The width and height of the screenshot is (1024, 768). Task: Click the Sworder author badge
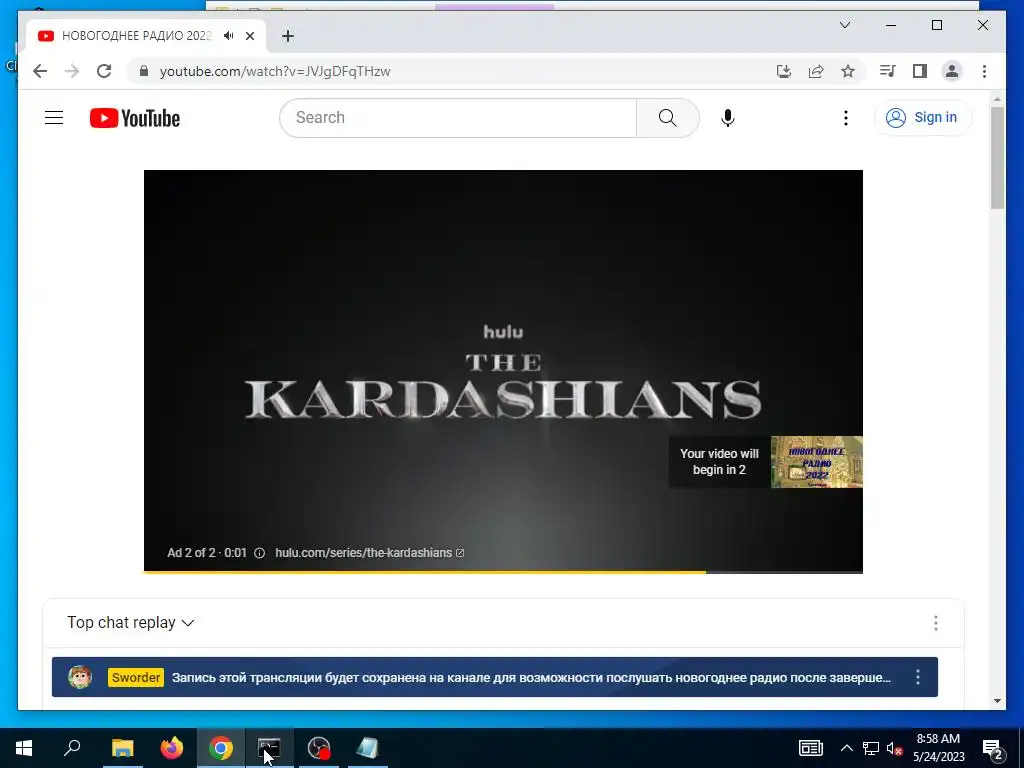click(136, 677)
